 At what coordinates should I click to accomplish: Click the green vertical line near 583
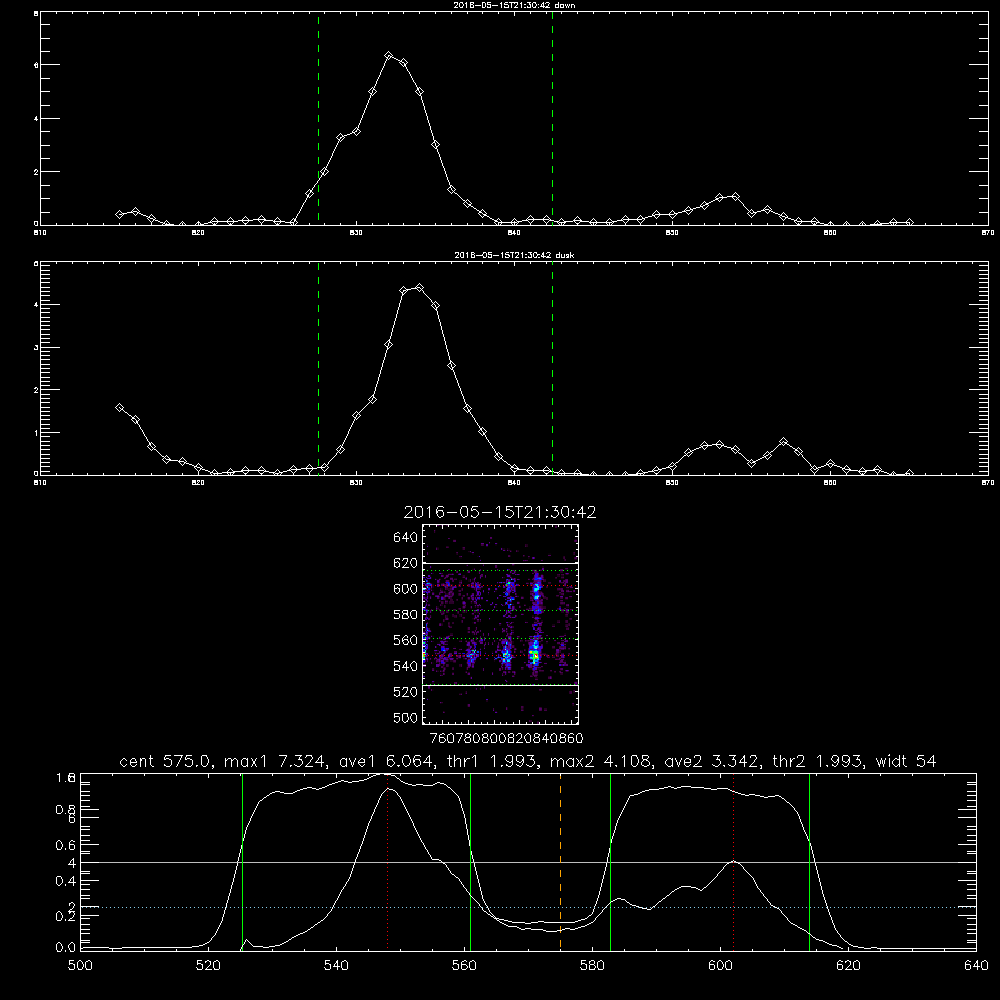click(610, 862)
